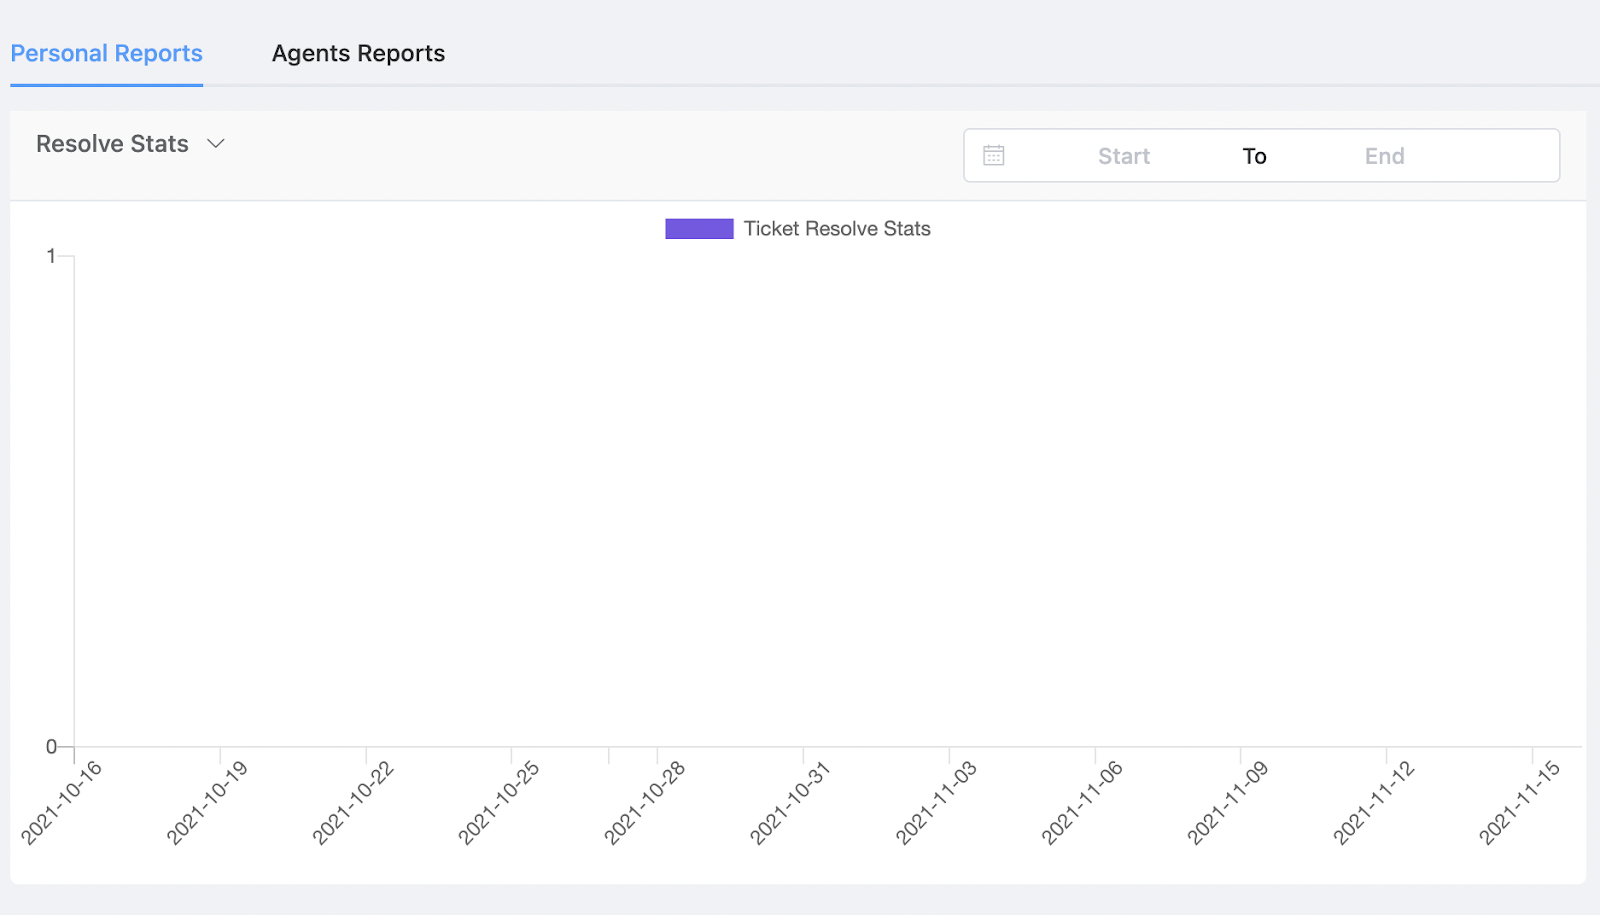Click the 2021-11-03 axis date label
The width and height of the screenshot is (1600, 915).
coord(936,802)
